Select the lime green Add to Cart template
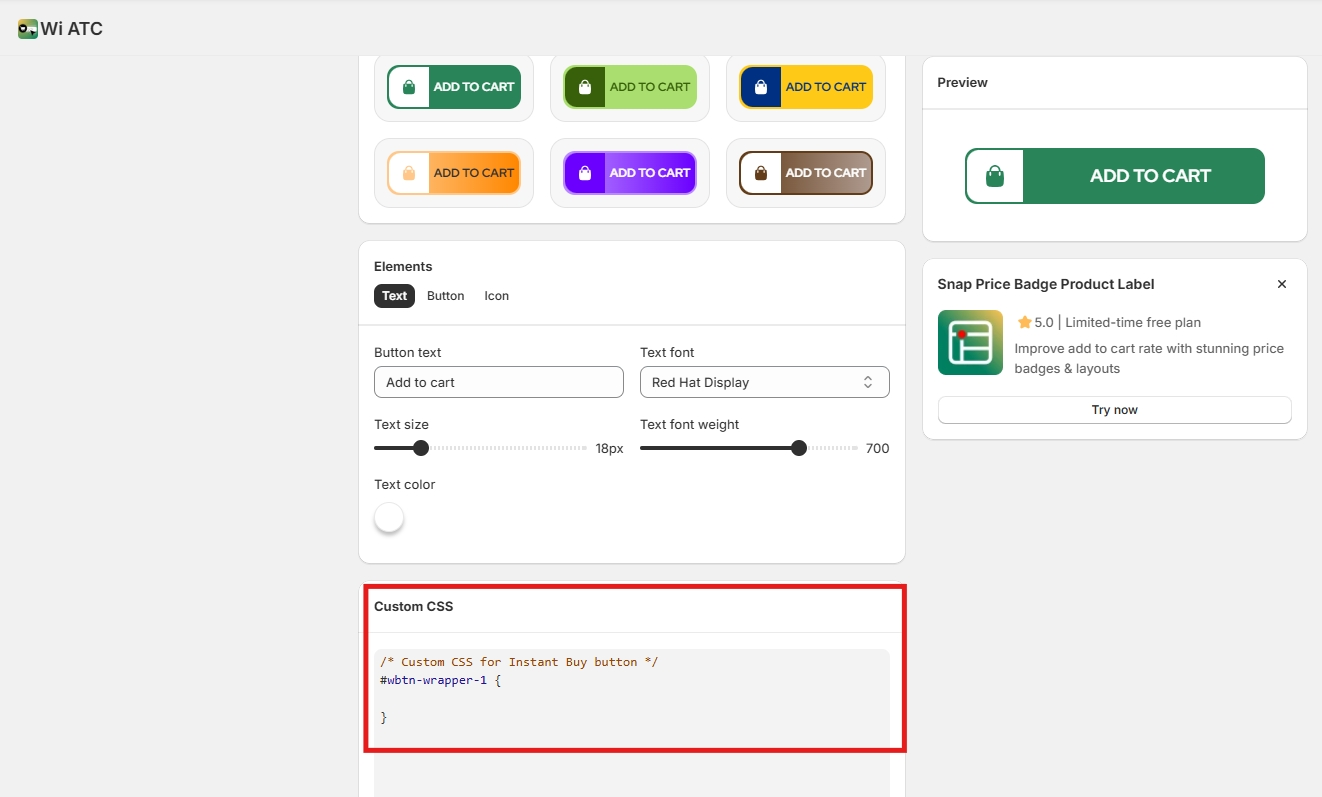 tap(630, 87)
